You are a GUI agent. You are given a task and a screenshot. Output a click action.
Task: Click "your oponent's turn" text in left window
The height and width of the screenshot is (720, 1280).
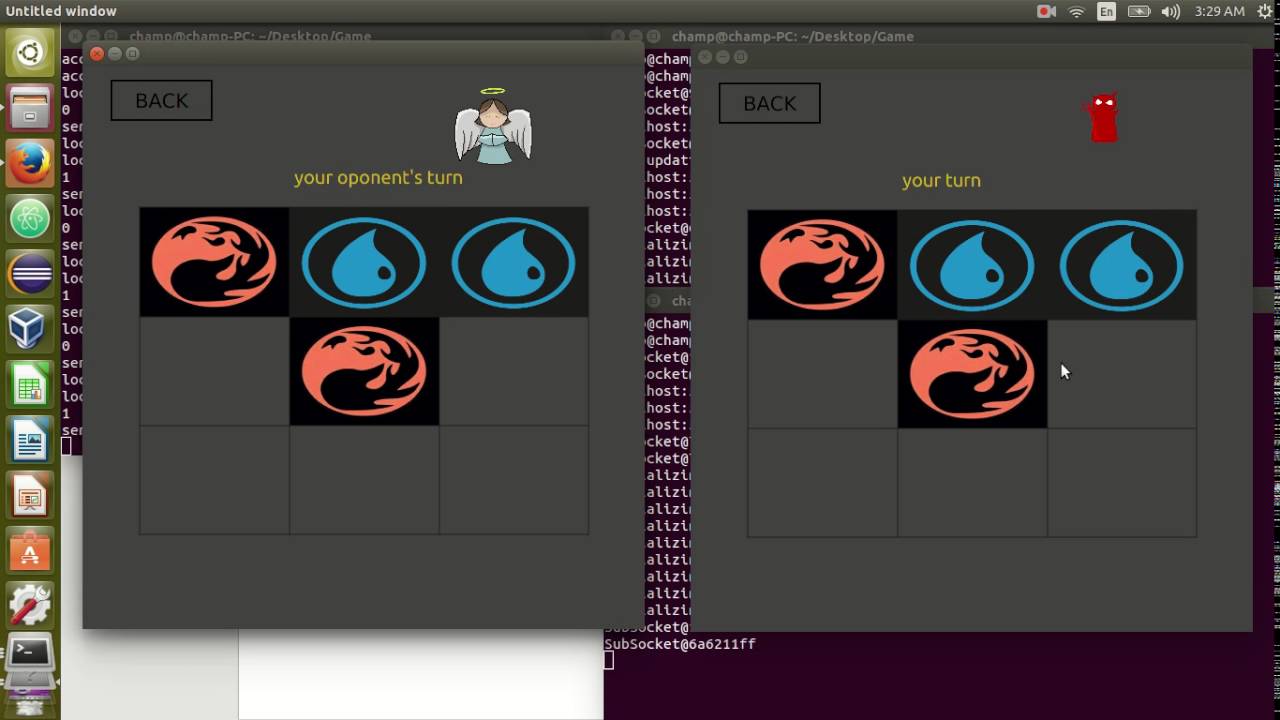coord(378,178)
